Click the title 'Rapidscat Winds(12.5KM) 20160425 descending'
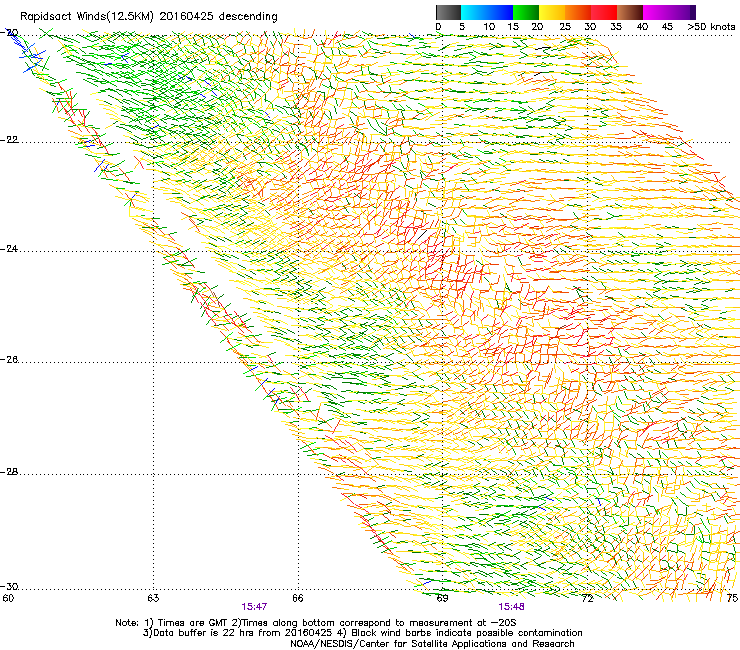The image size is (740, 650). 149,17
